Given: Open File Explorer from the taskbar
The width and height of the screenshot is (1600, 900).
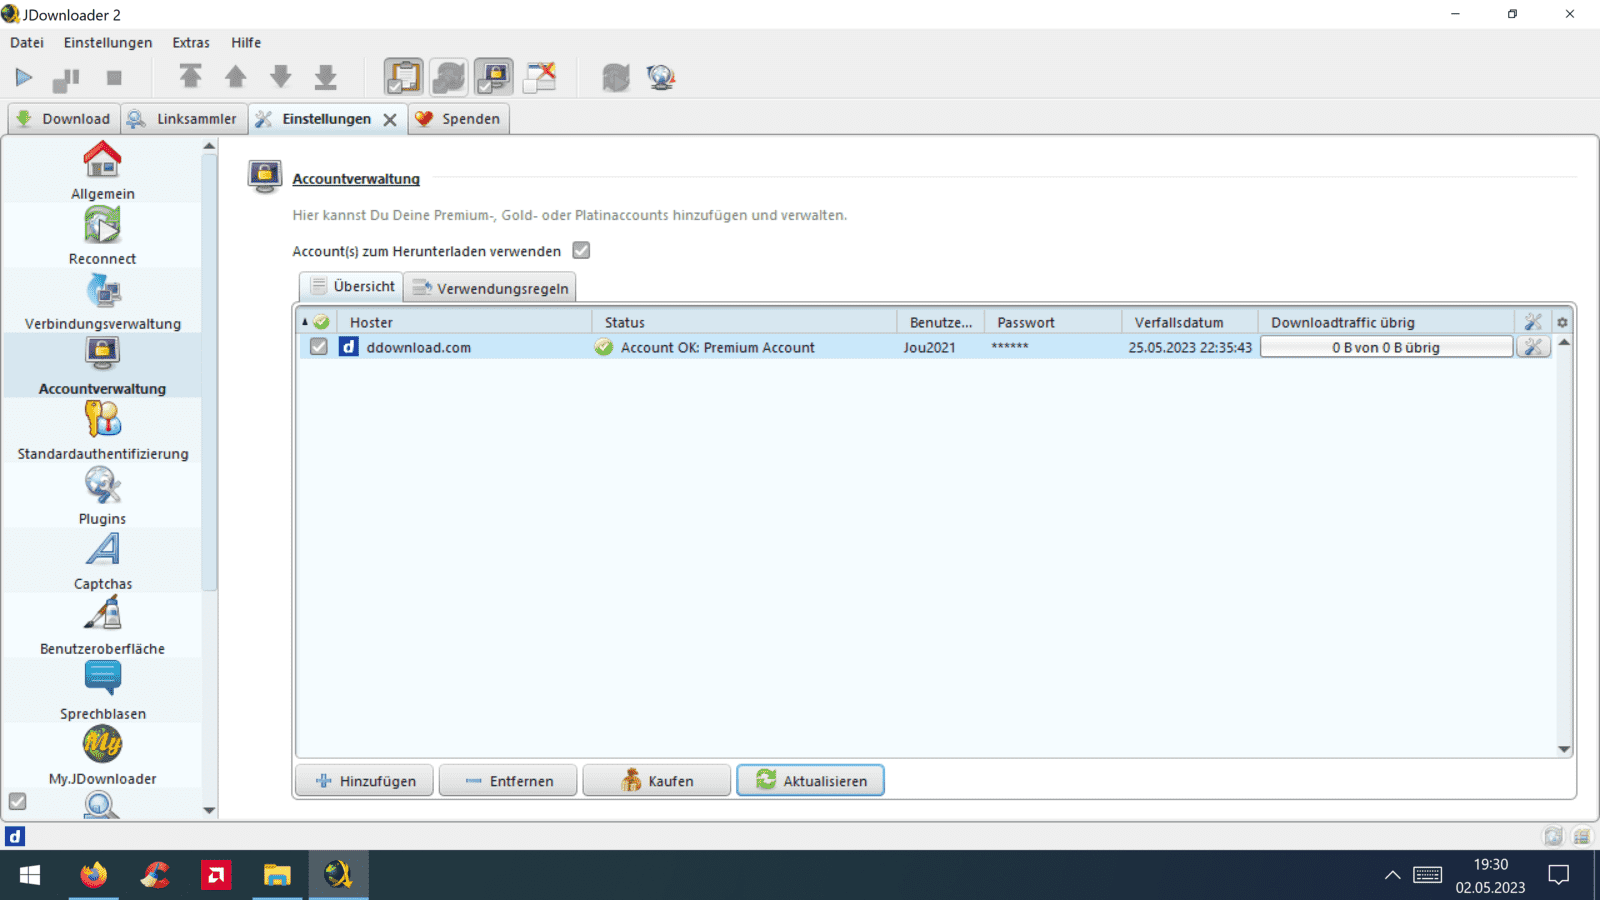Looking at the screenshot, I should point(277,875).
